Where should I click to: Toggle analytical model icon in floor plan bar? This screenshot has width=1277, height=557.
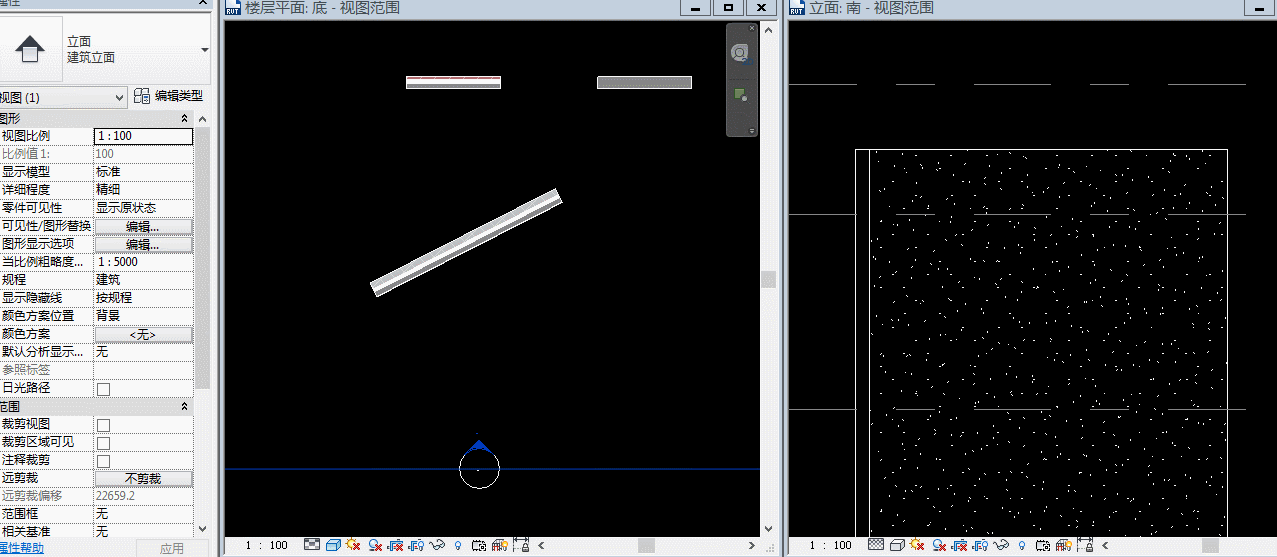500,545
